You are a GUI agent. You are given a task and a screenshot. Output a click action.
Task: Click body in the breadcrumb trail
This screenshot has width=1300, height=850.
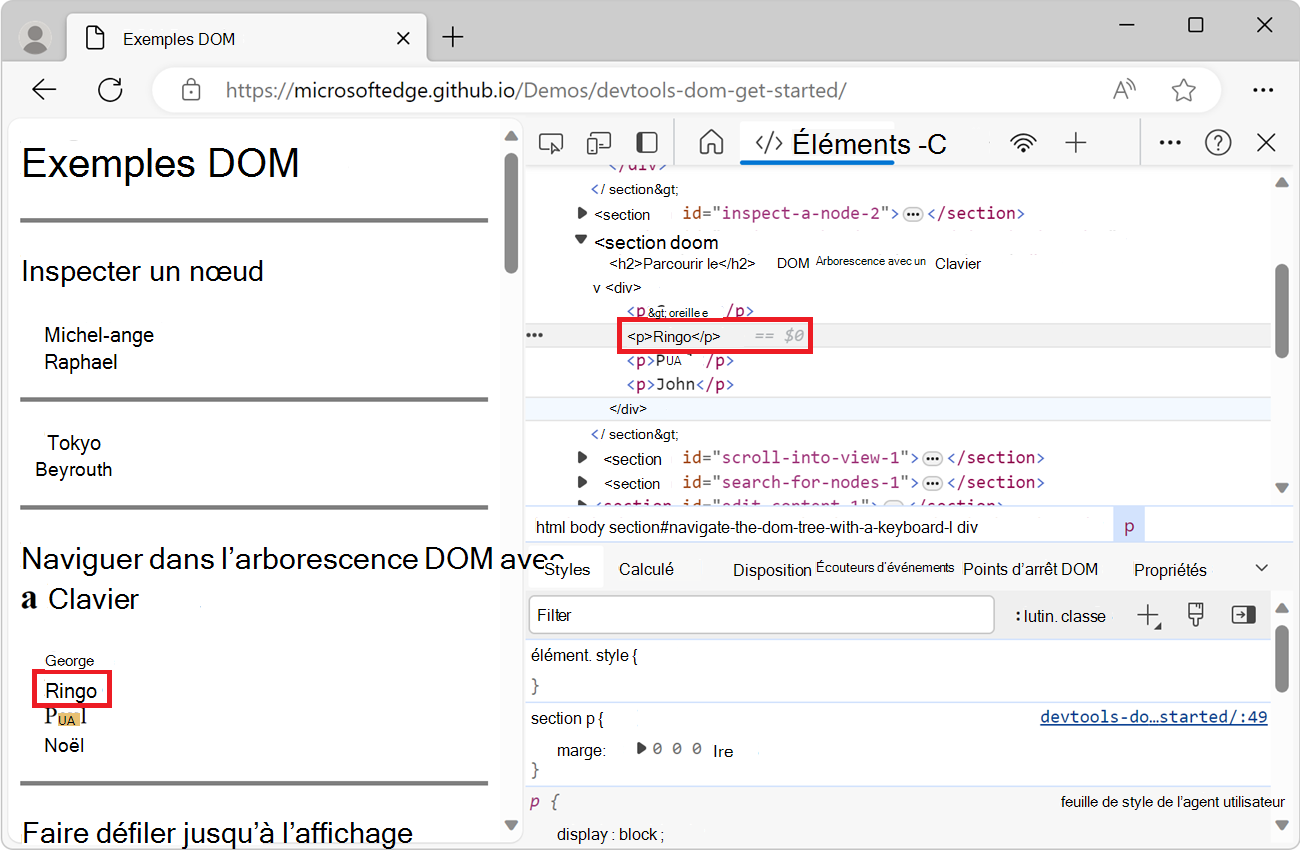click(x=587, y=527)
